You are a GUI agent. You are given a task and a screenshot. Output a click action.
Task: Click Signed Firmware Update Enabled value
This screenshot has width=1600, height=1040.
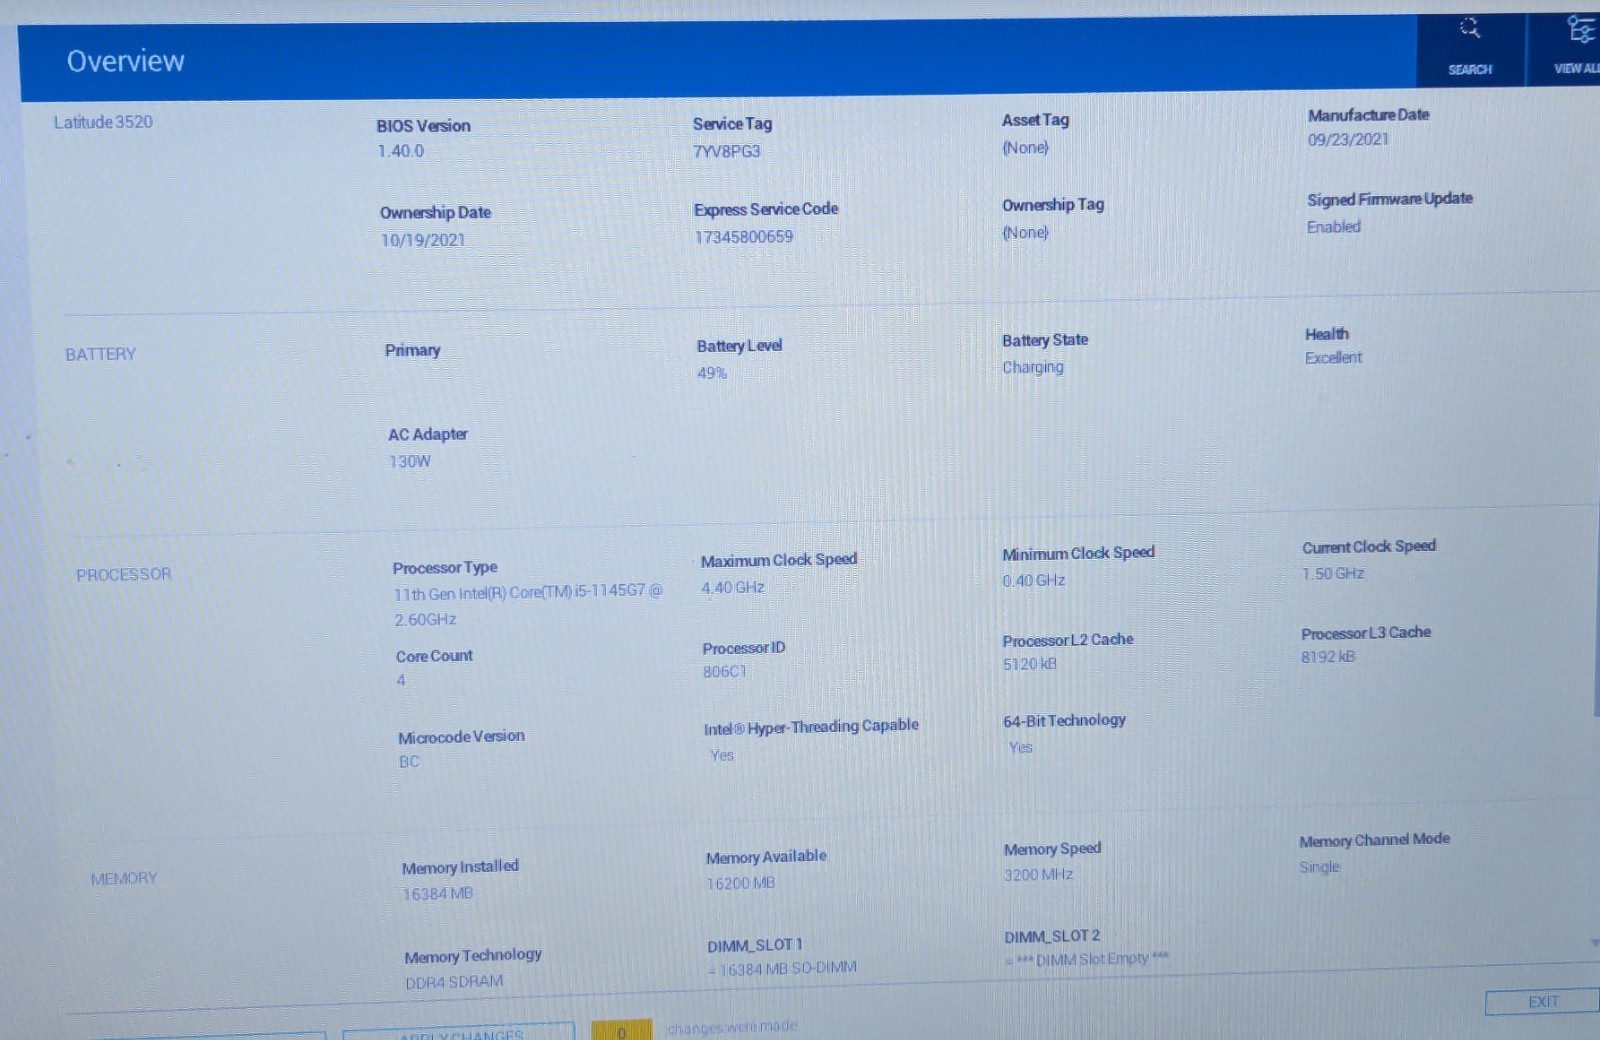[1334, 227]
